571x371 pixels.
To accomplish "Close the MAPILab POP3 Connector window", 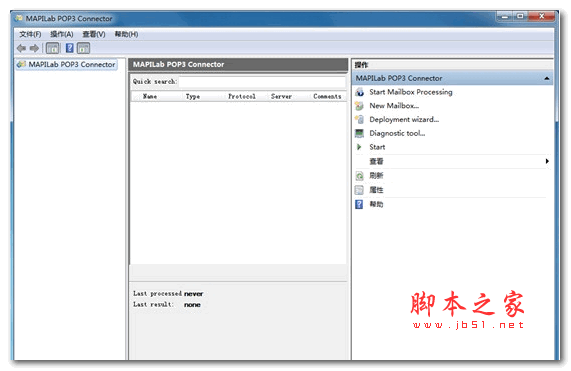I will tap(541, 16).
